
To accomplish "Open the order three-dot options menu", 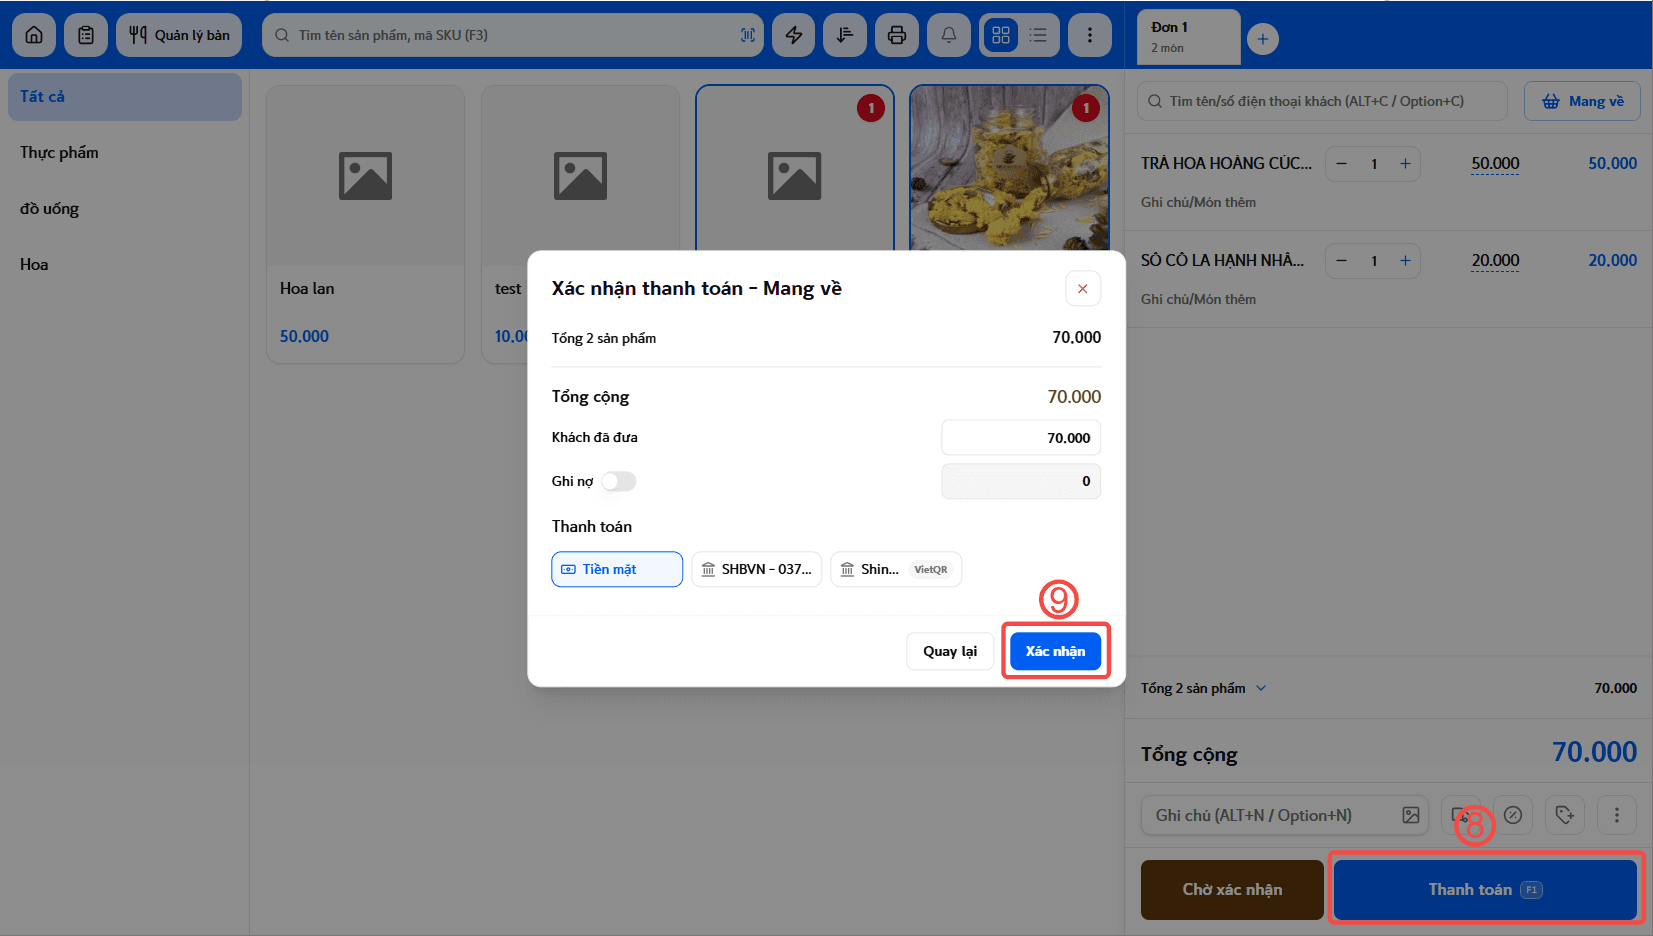I will tap(1617, 815).
